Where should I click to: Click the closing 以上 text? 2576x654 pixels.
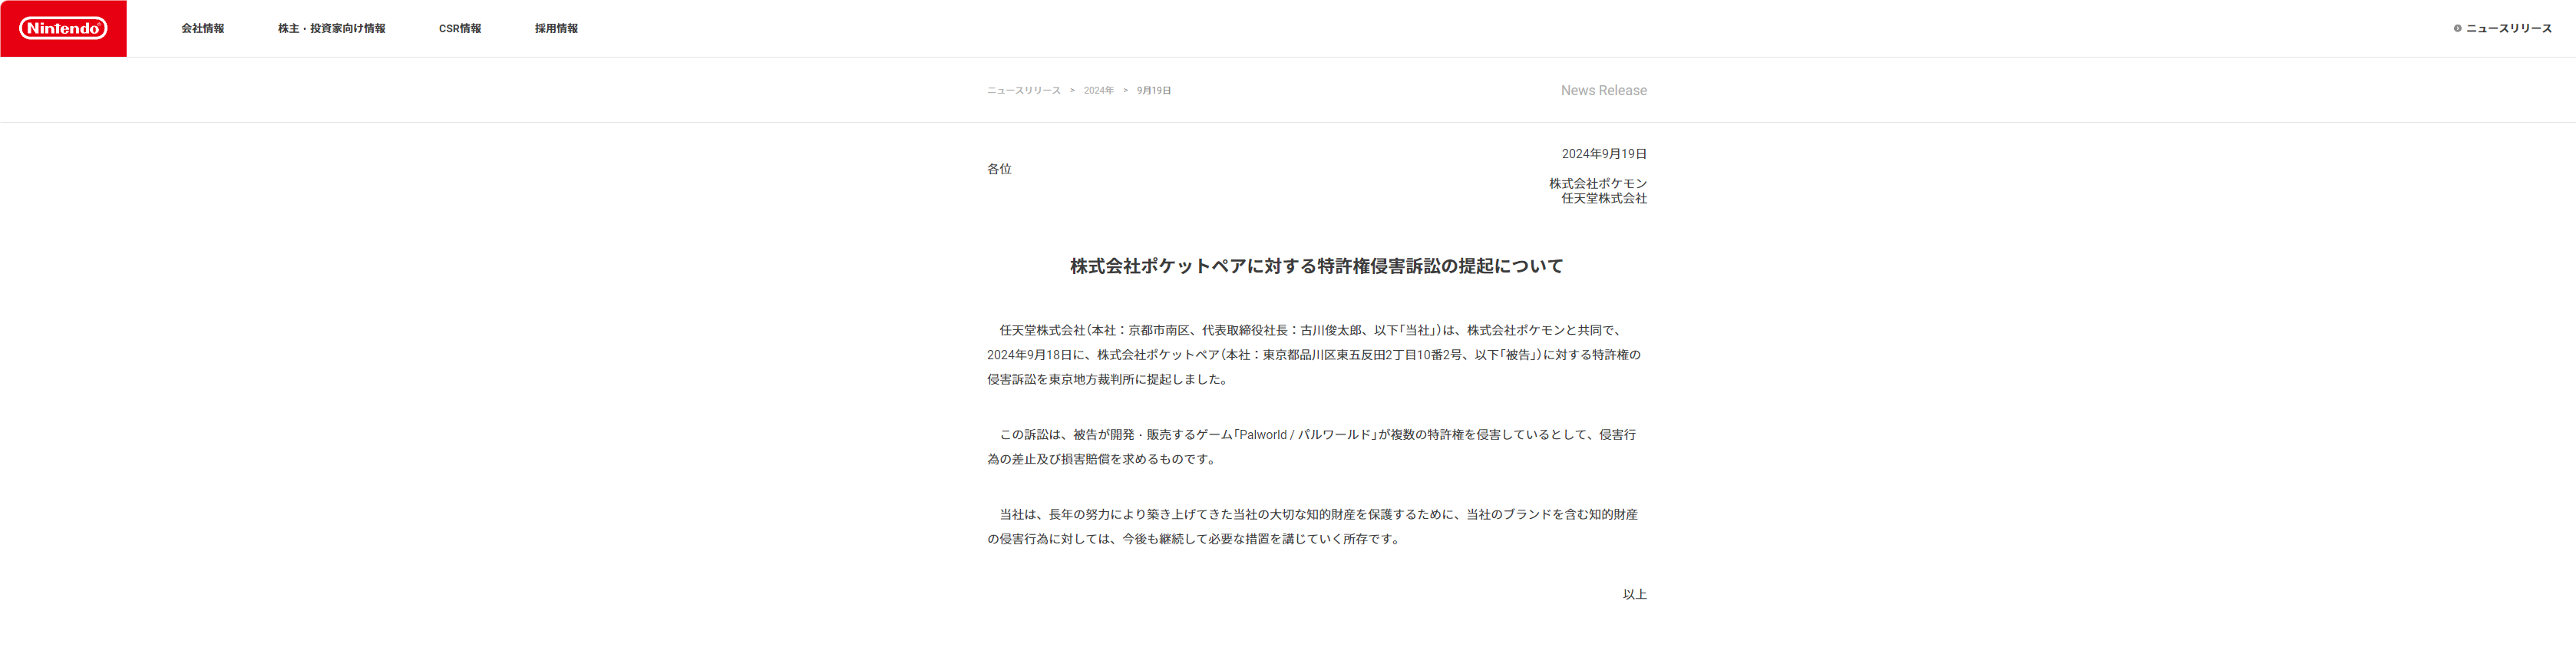1635,595
